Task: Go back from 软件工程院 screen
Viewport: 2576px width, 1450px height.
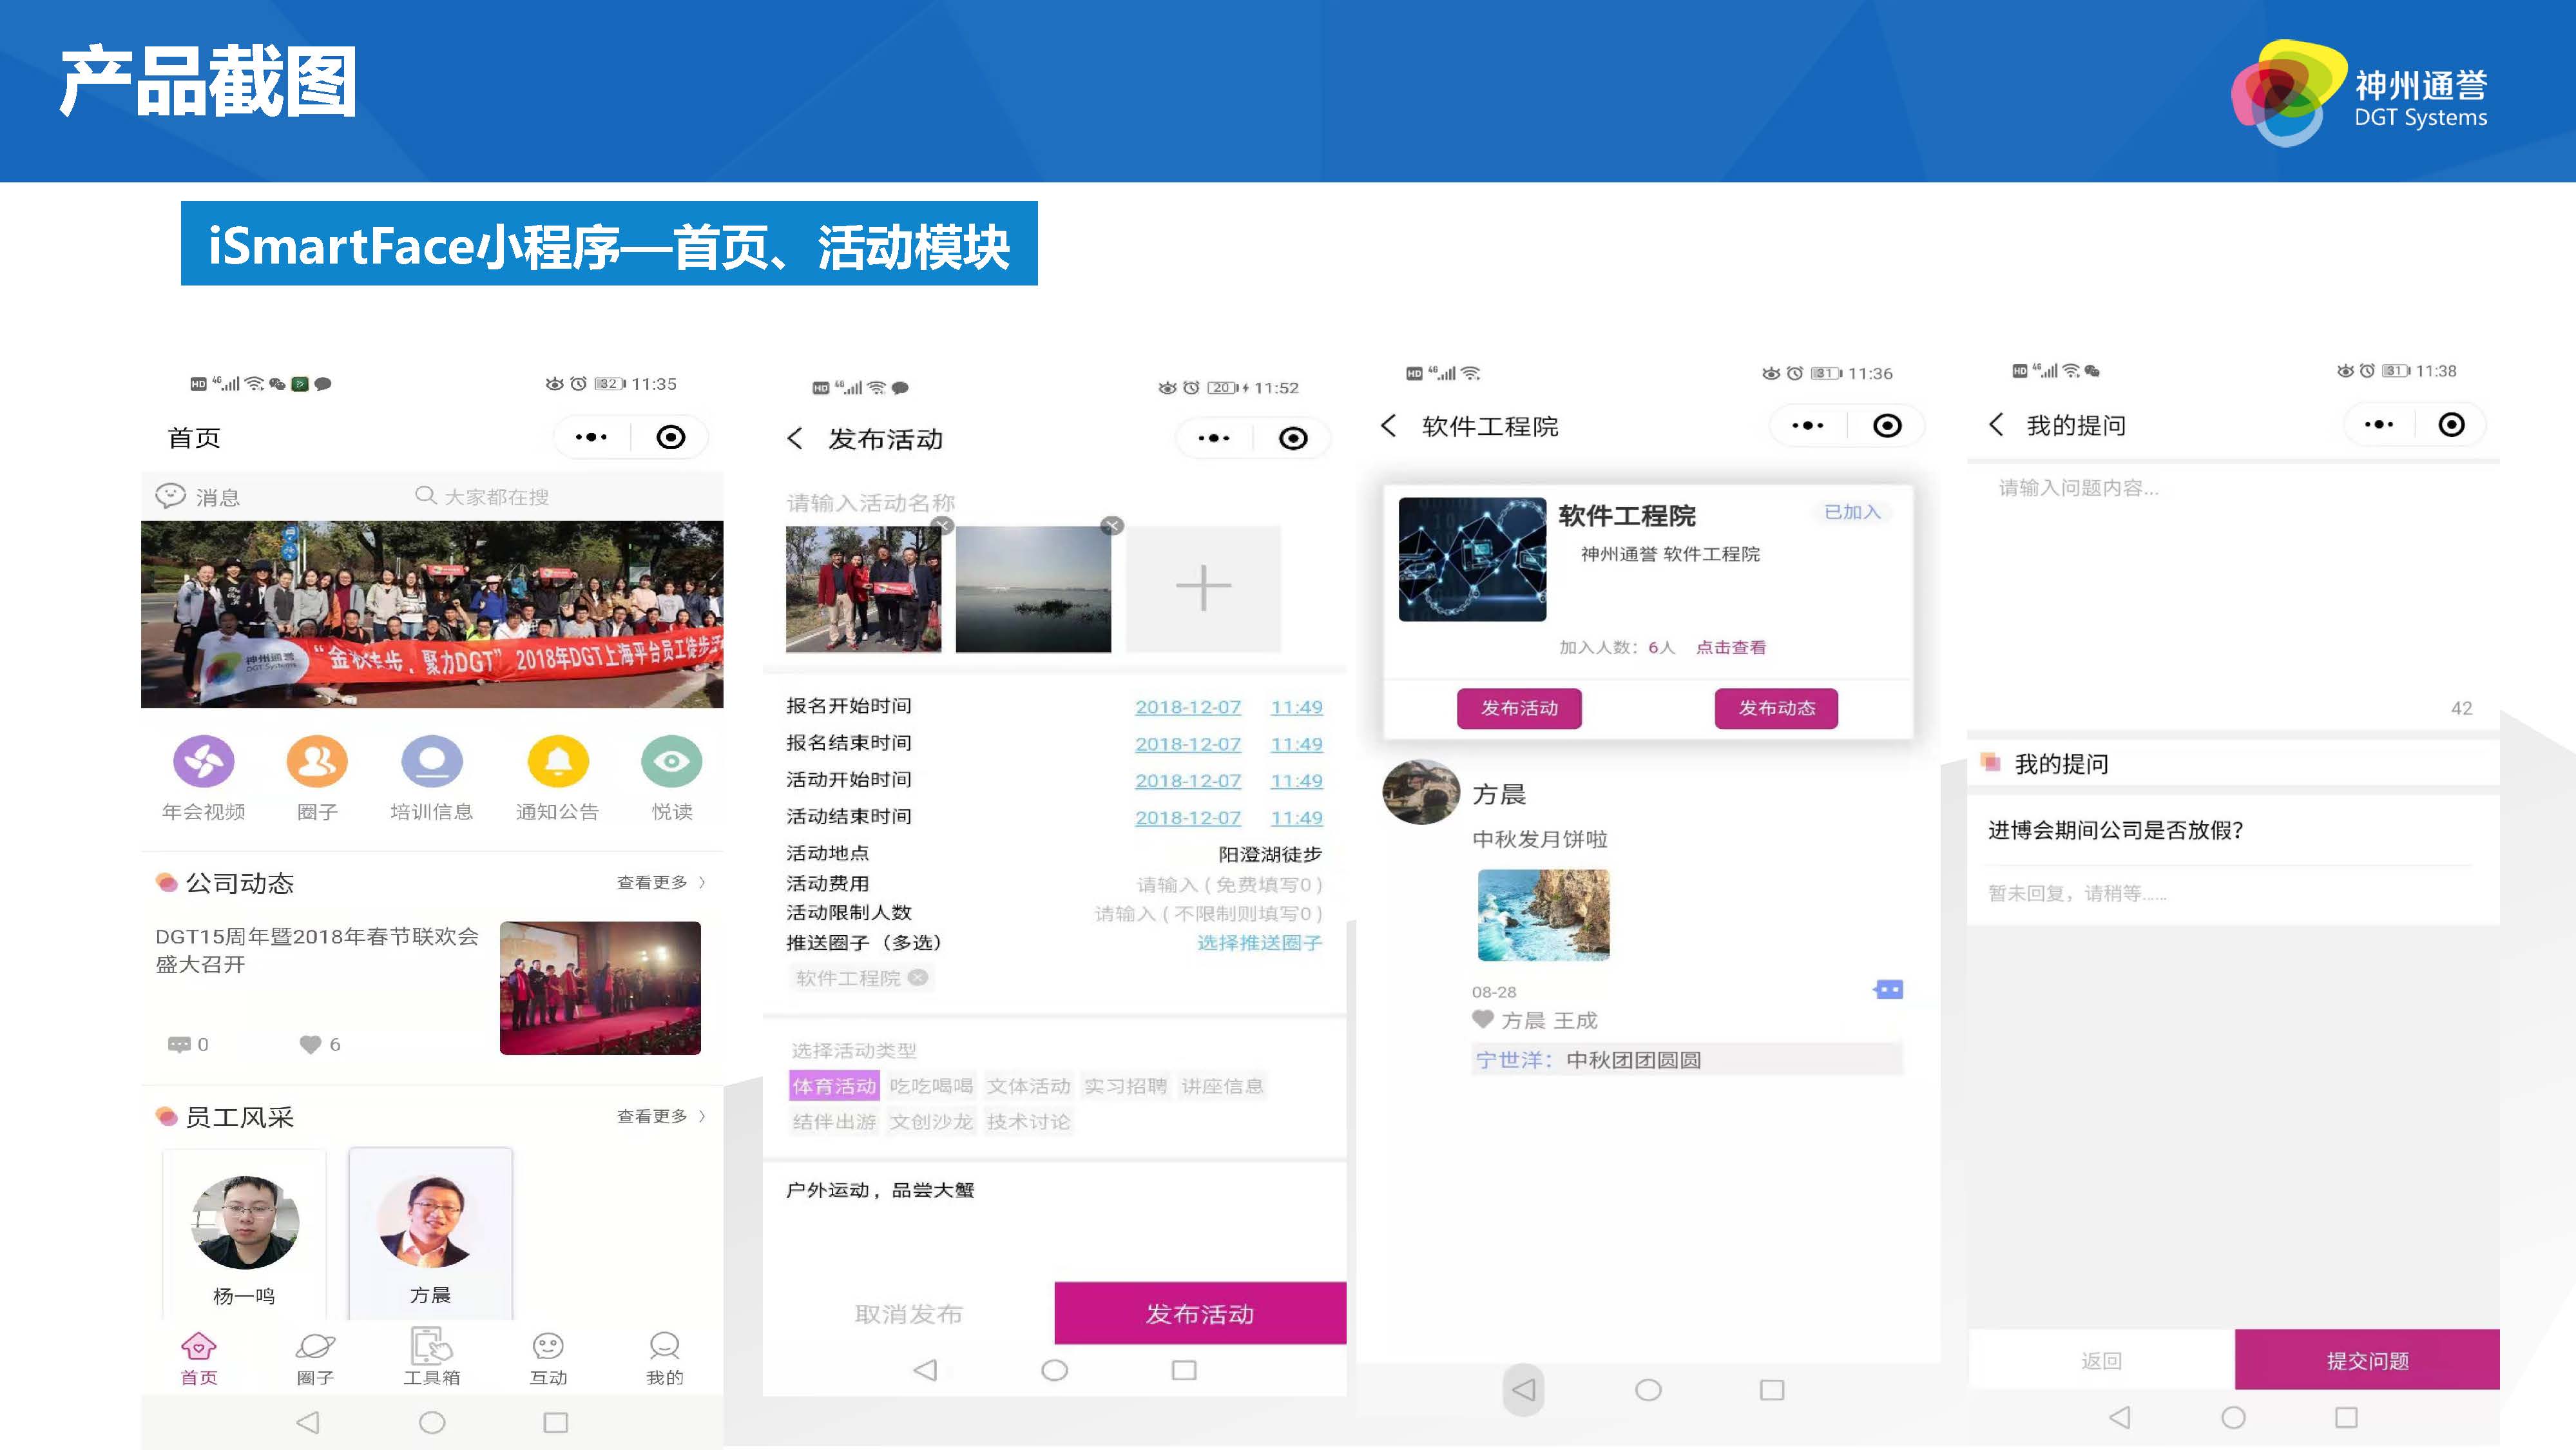Action: [1388, 426]
